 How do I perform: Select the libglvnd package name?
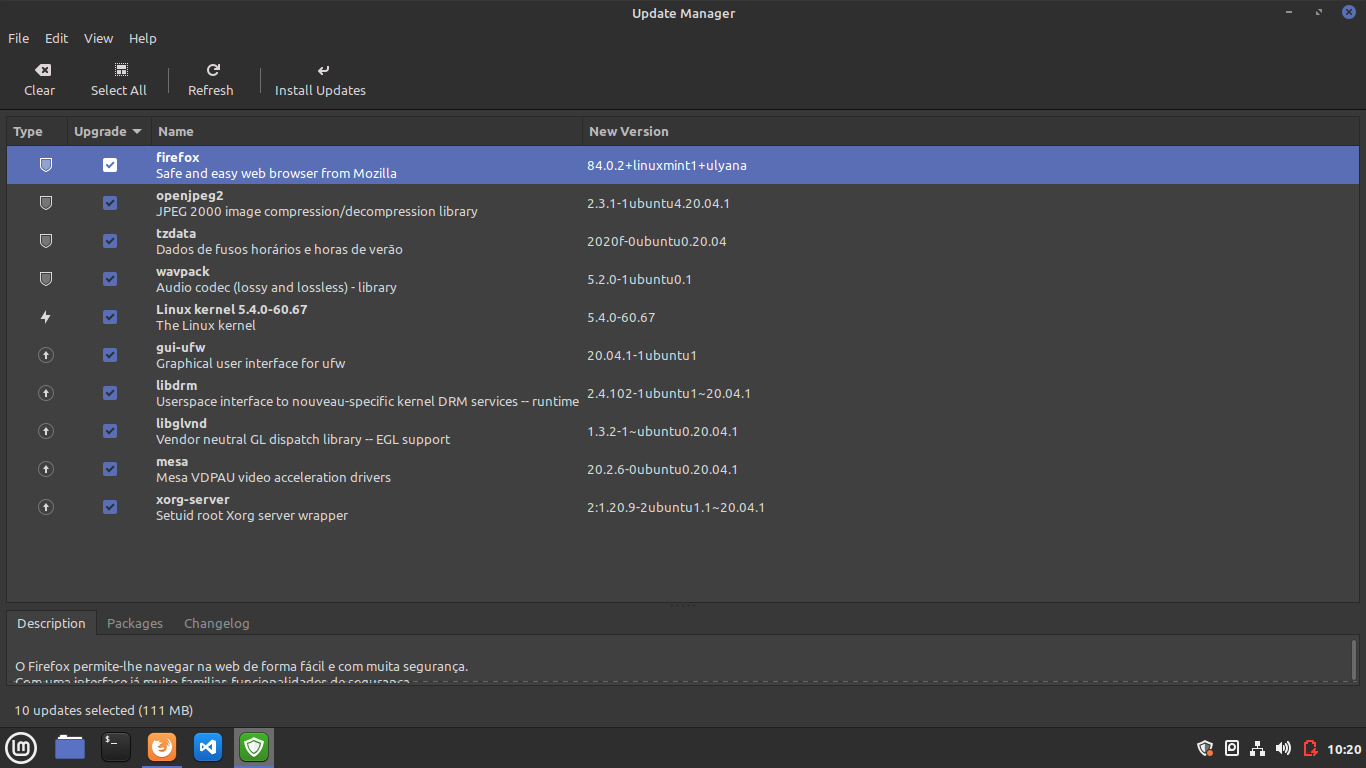[181, 423]
